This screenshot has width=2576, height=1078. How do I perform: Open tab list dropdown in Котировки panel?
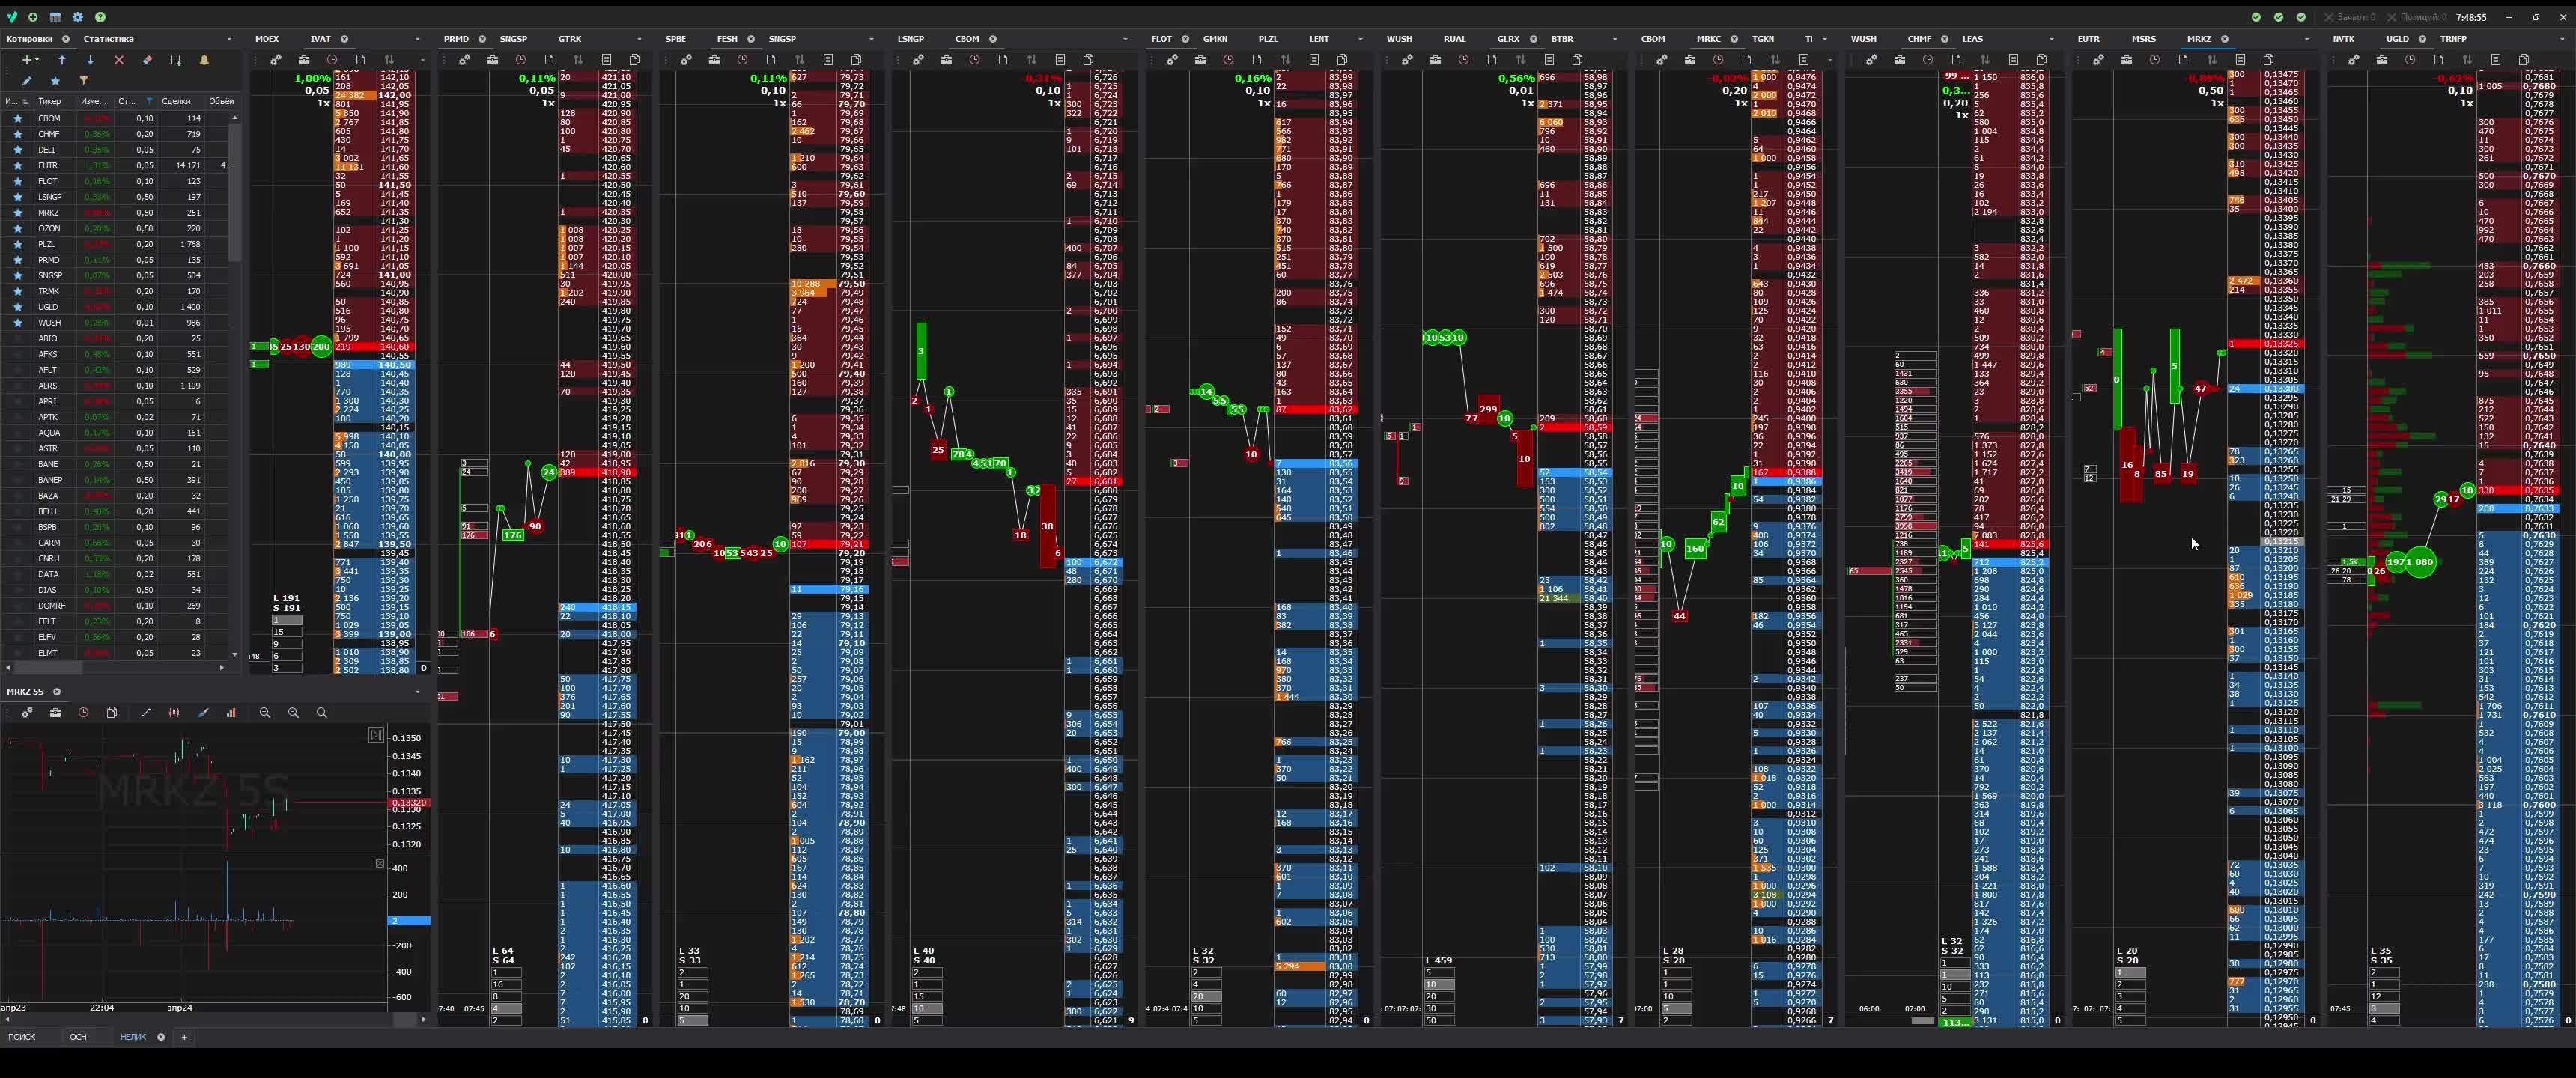coord(229,39)
